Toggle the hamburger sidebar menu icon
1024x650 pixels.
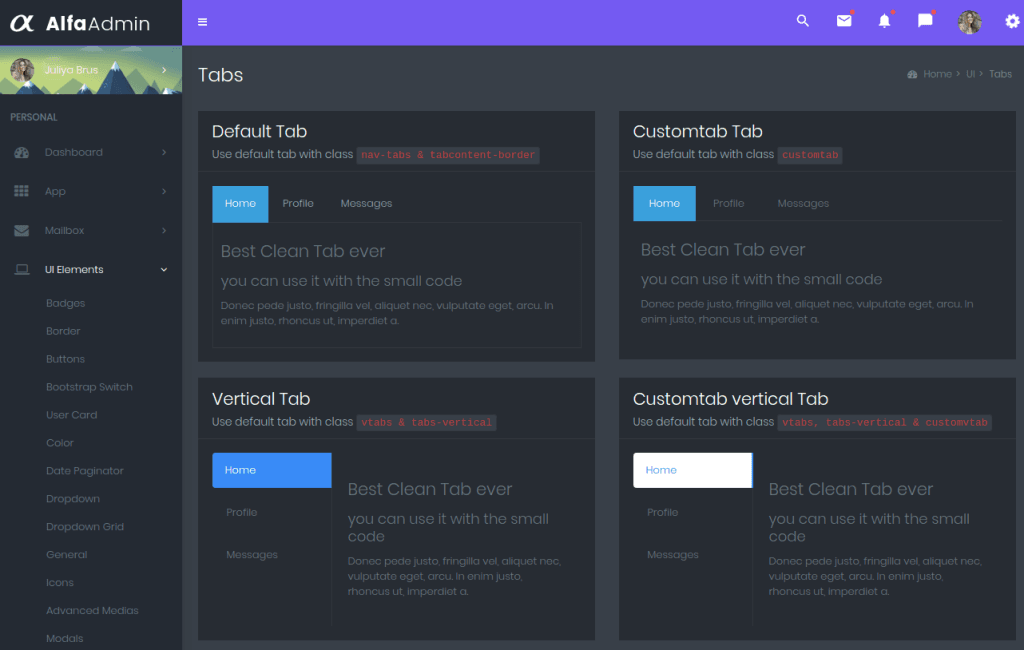(x=202, y=22)
